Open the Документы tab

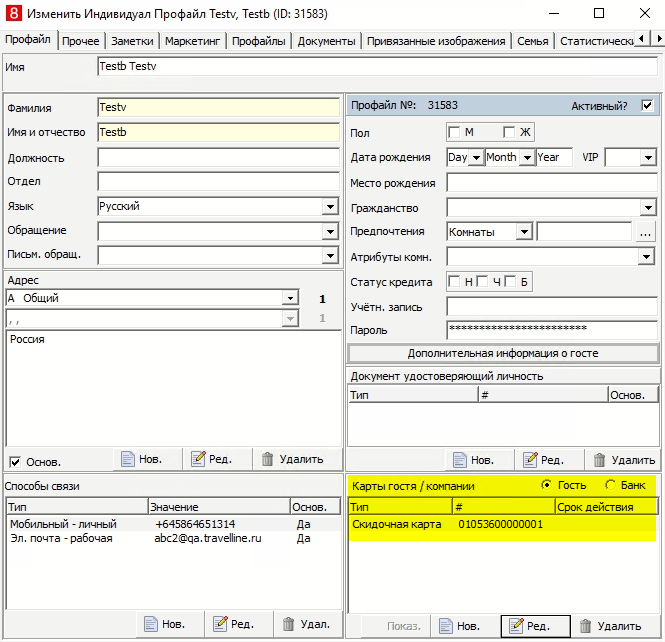point(326,41)
